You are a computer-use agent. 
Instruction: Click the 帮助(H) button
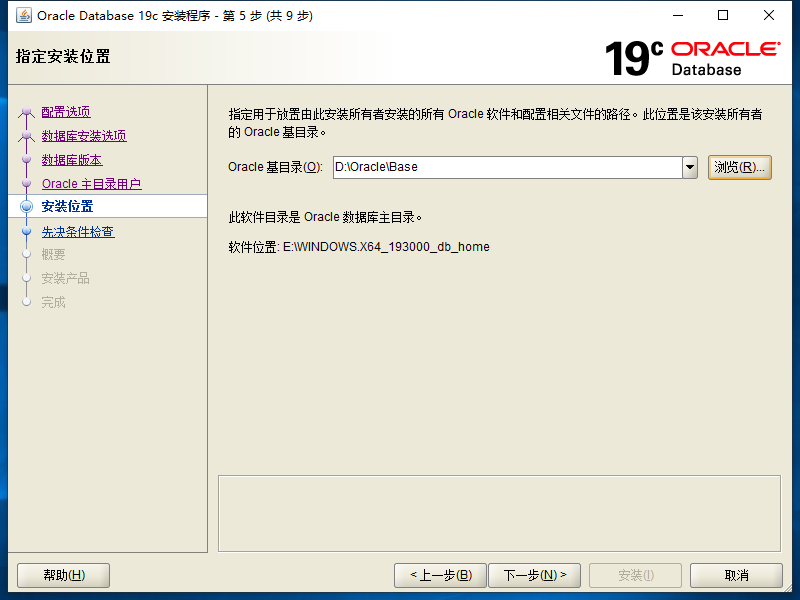pos(64,576)
